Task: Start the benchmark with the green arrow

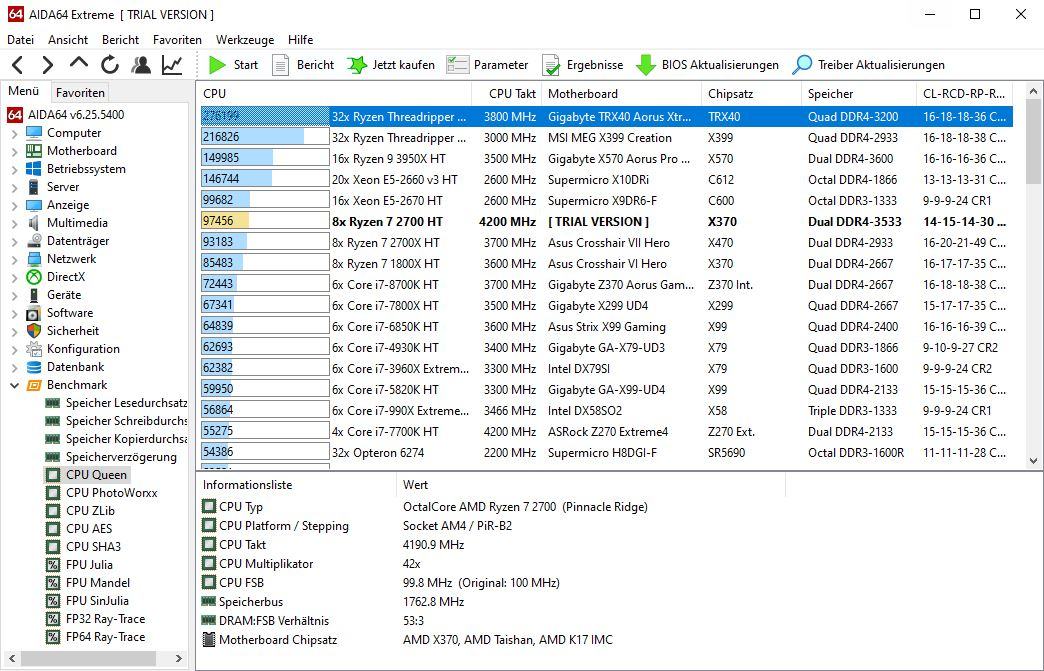Action: pos(233,65)
